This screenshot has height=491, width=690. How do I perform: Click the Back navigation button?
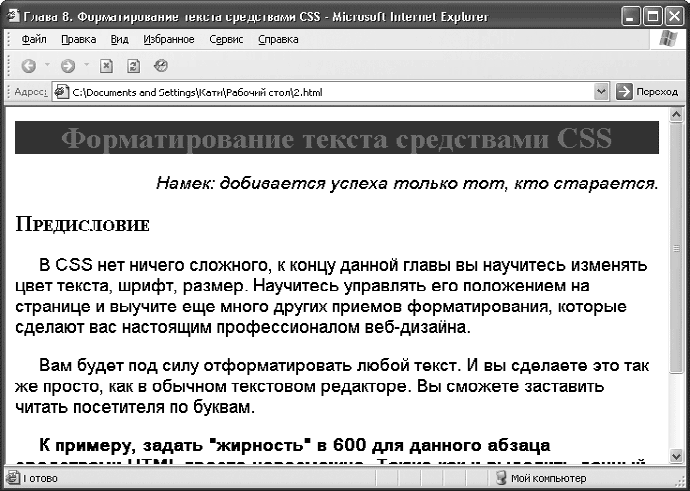[27, 66]
